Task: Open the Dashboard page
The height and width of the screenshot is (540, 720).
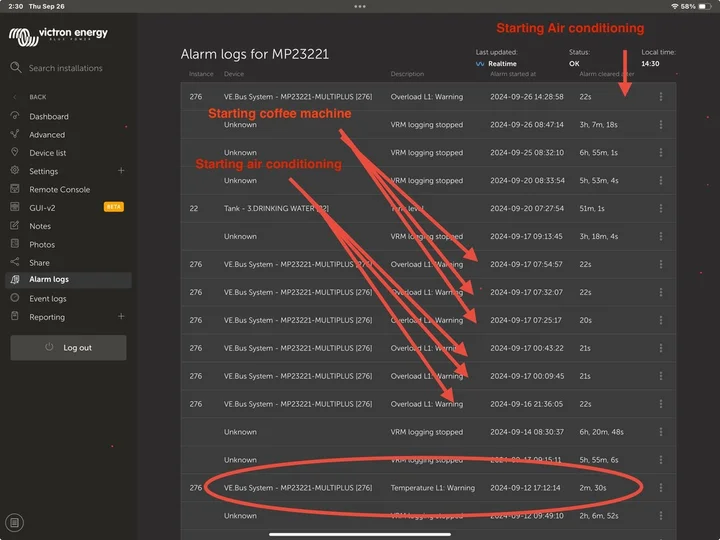Action: [49, 116]
